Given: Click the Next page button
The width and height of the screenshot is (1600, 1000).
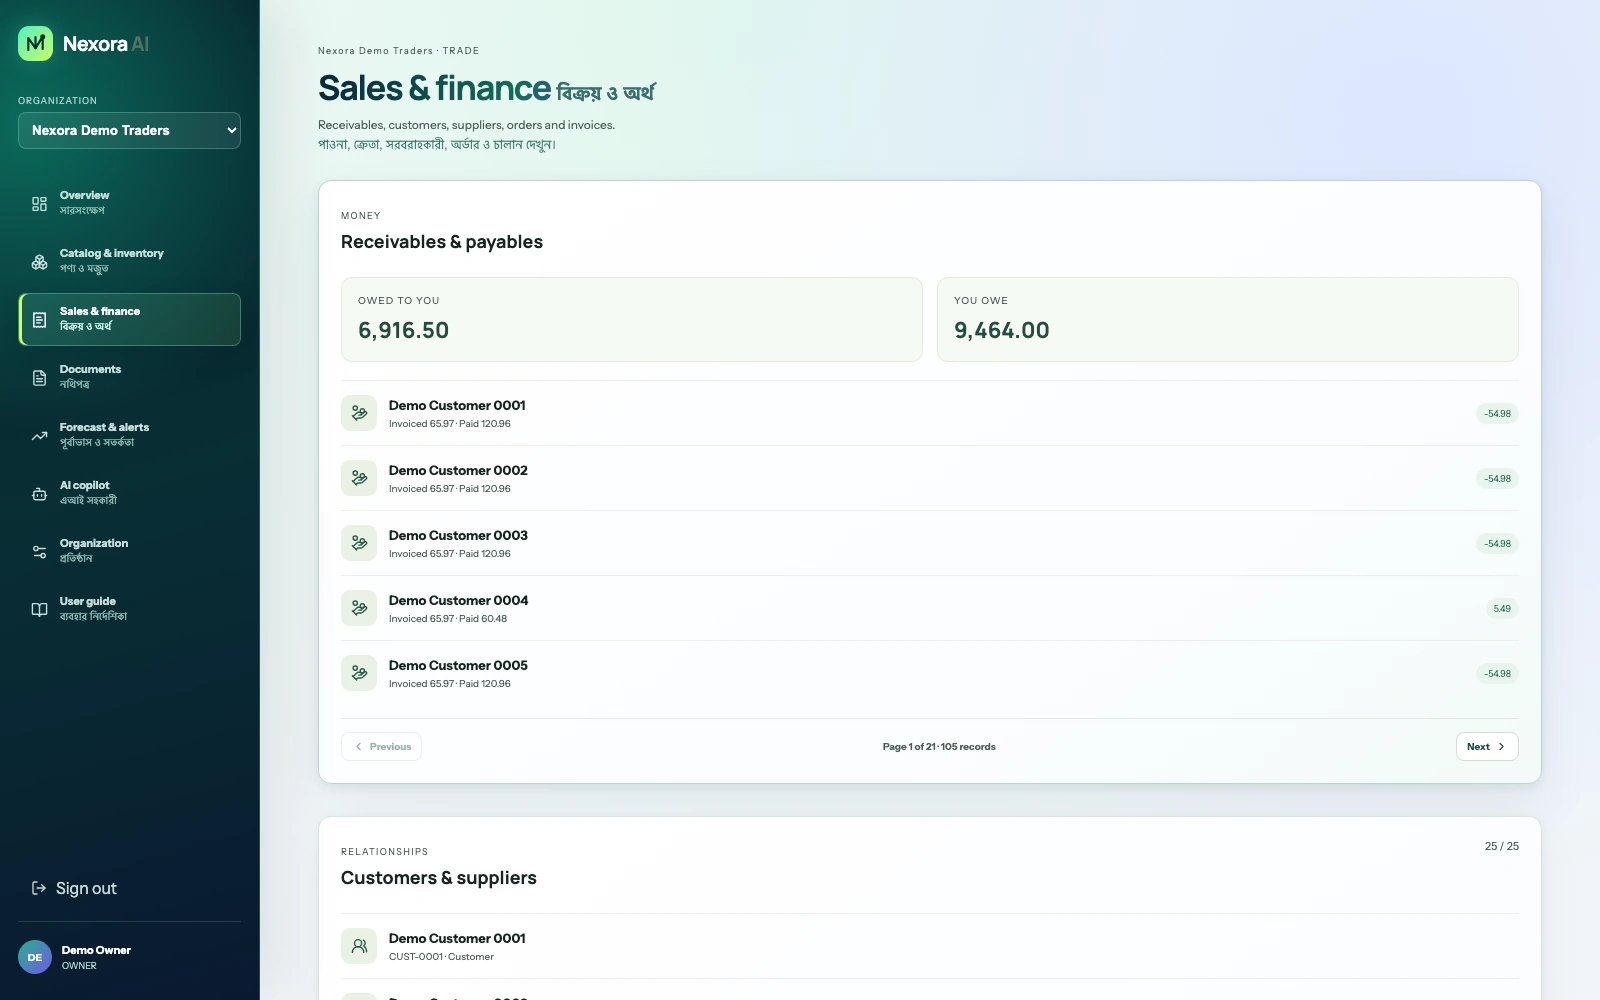Looking at the screenshot, I should [1487, 746].
